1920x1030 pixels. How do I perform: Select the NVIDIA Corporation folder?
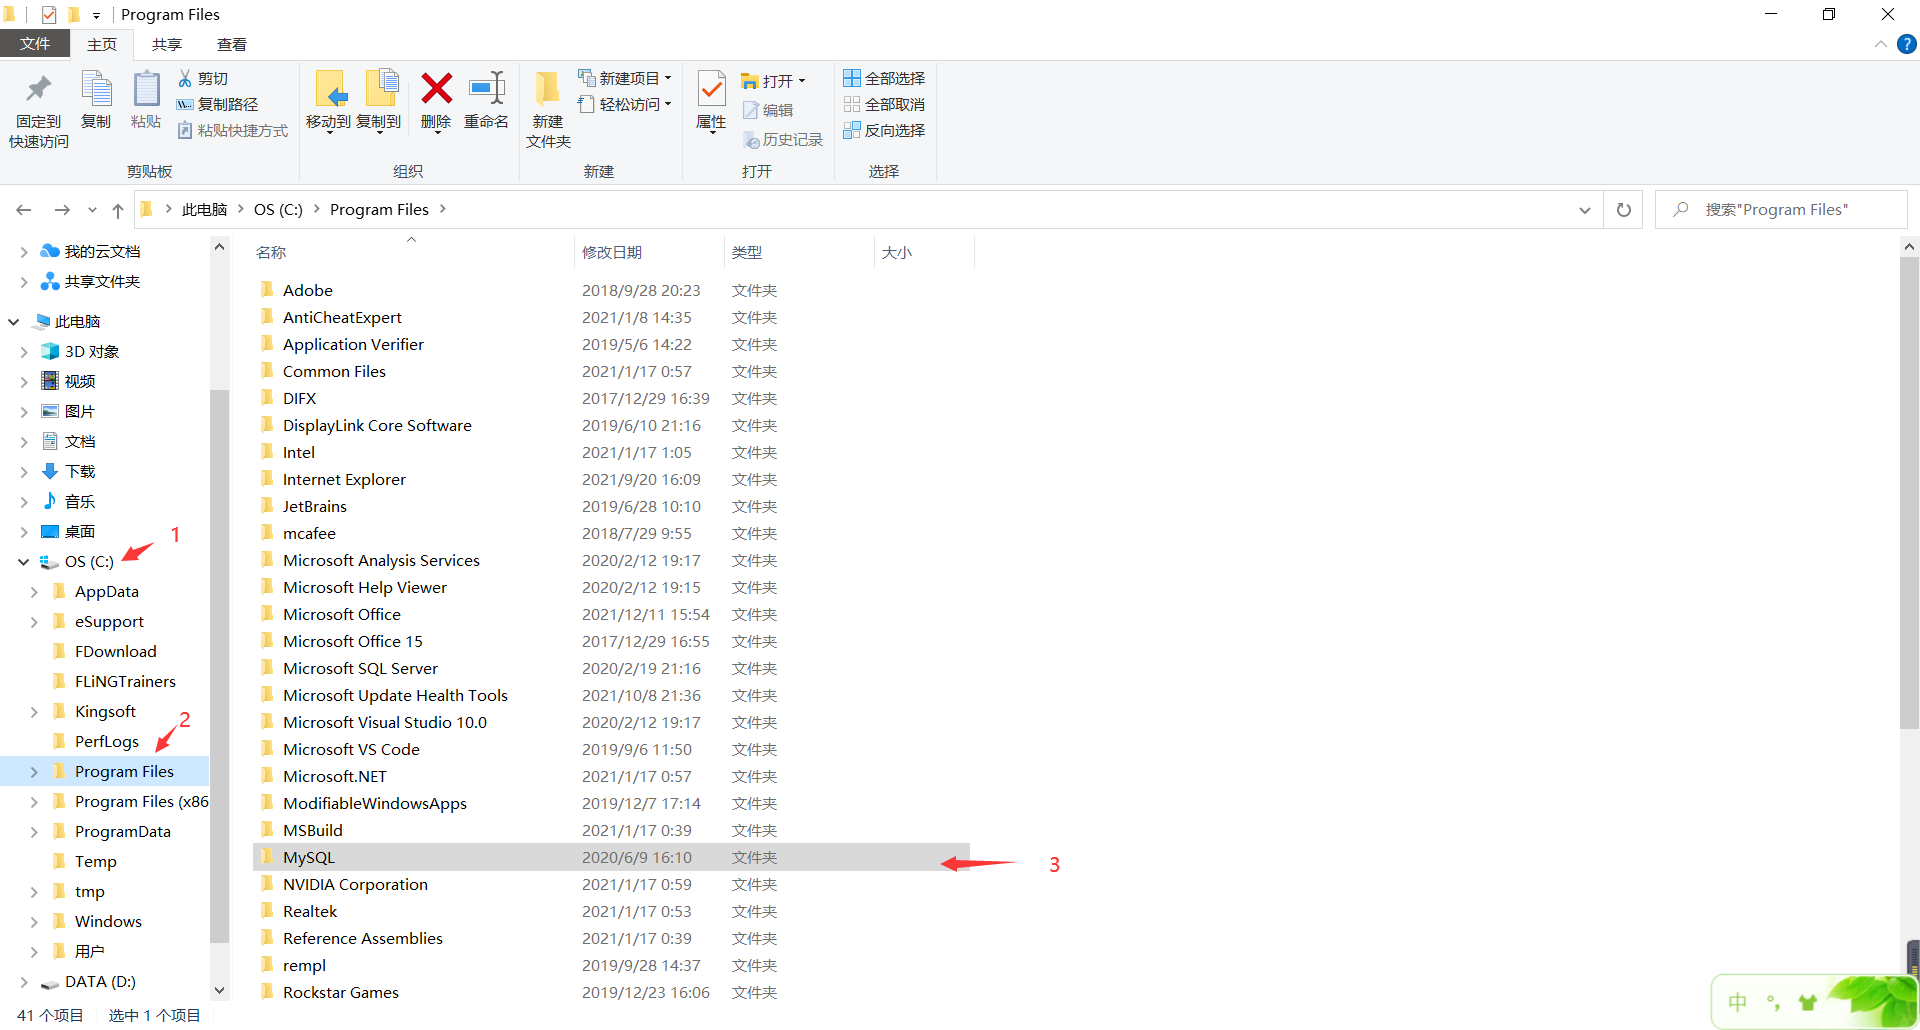(611, 884)
